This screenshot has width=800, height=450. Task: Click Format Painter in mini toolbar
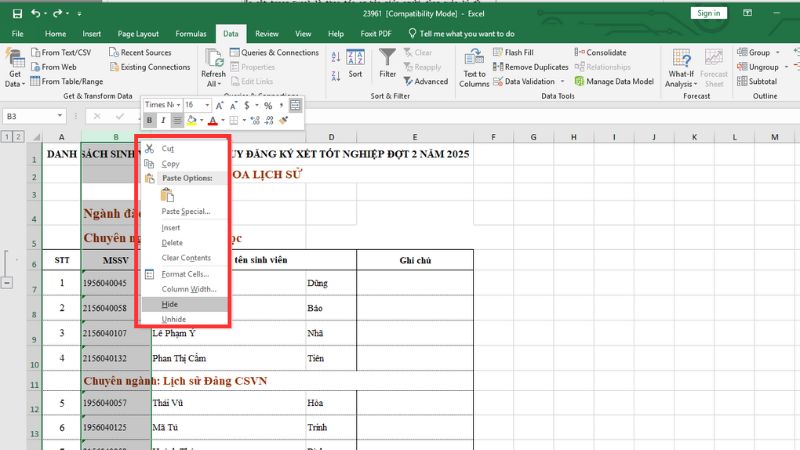[284, 120]
